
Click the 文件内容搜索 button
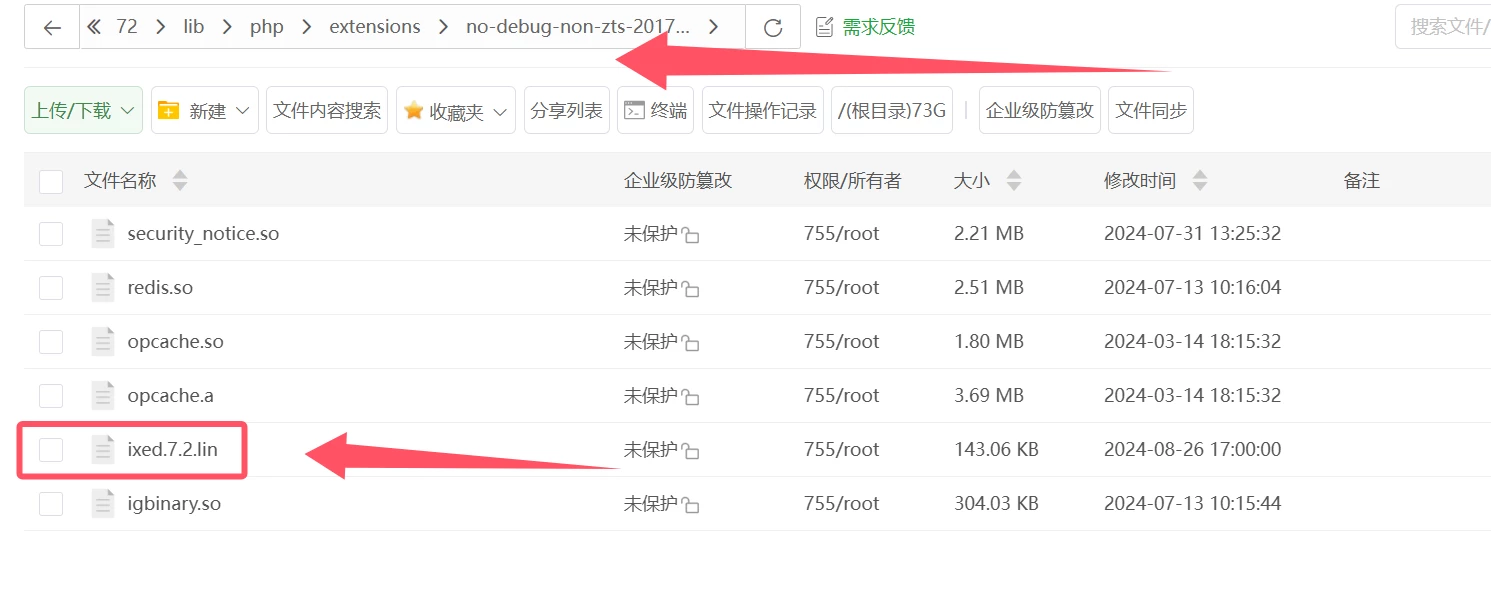(327, 111)
